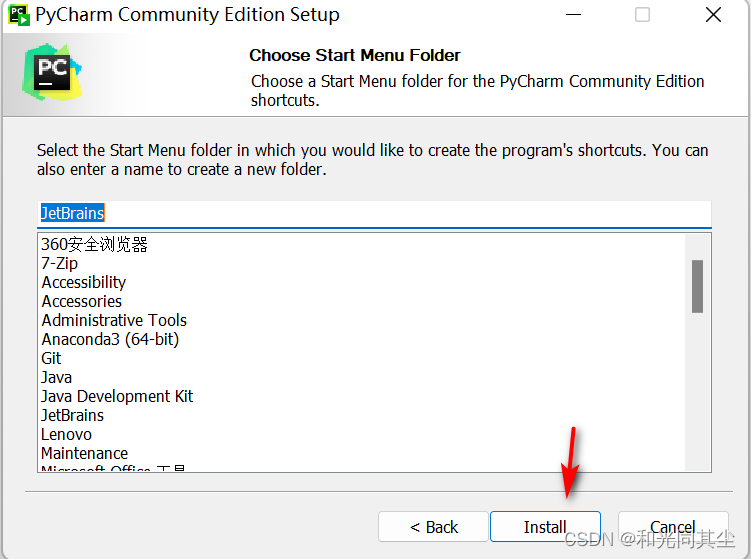
Task: Click the PyCharm icon in the title bar
Action: (x=19, y=15)
